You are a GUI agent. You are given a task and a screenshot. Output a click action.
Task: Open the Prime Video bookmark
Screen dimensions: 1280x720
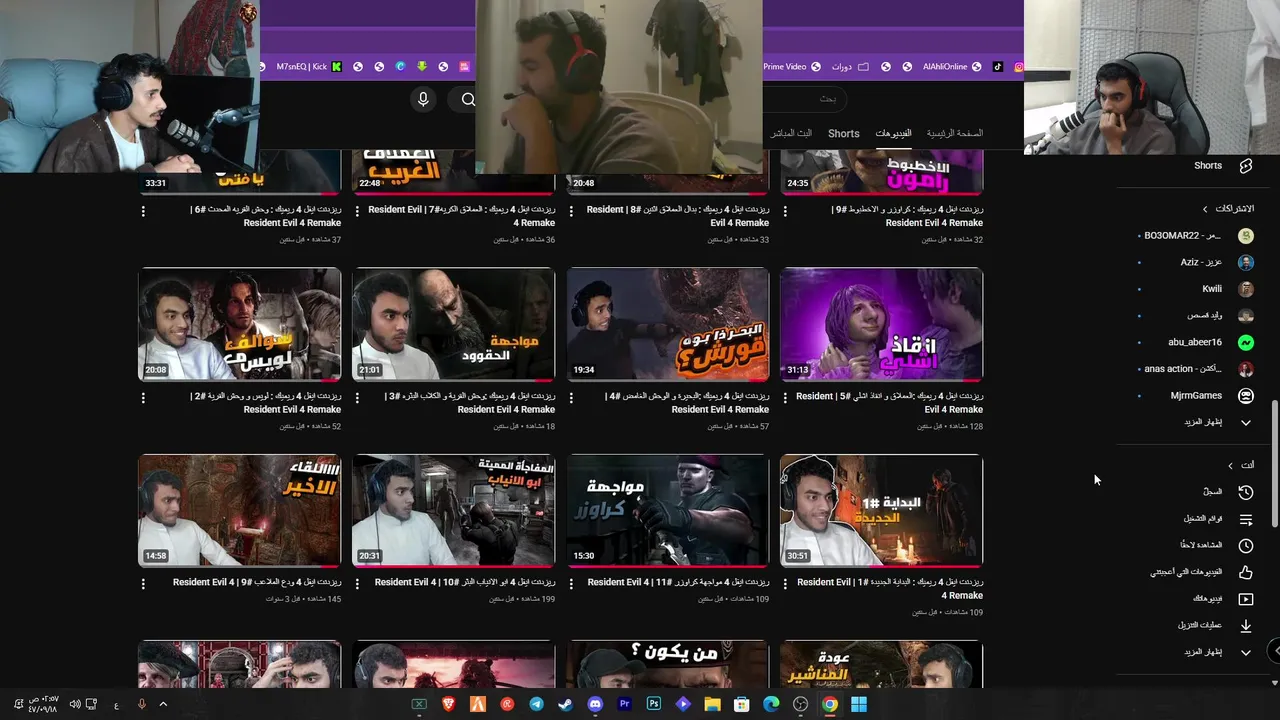pos(792,67)
